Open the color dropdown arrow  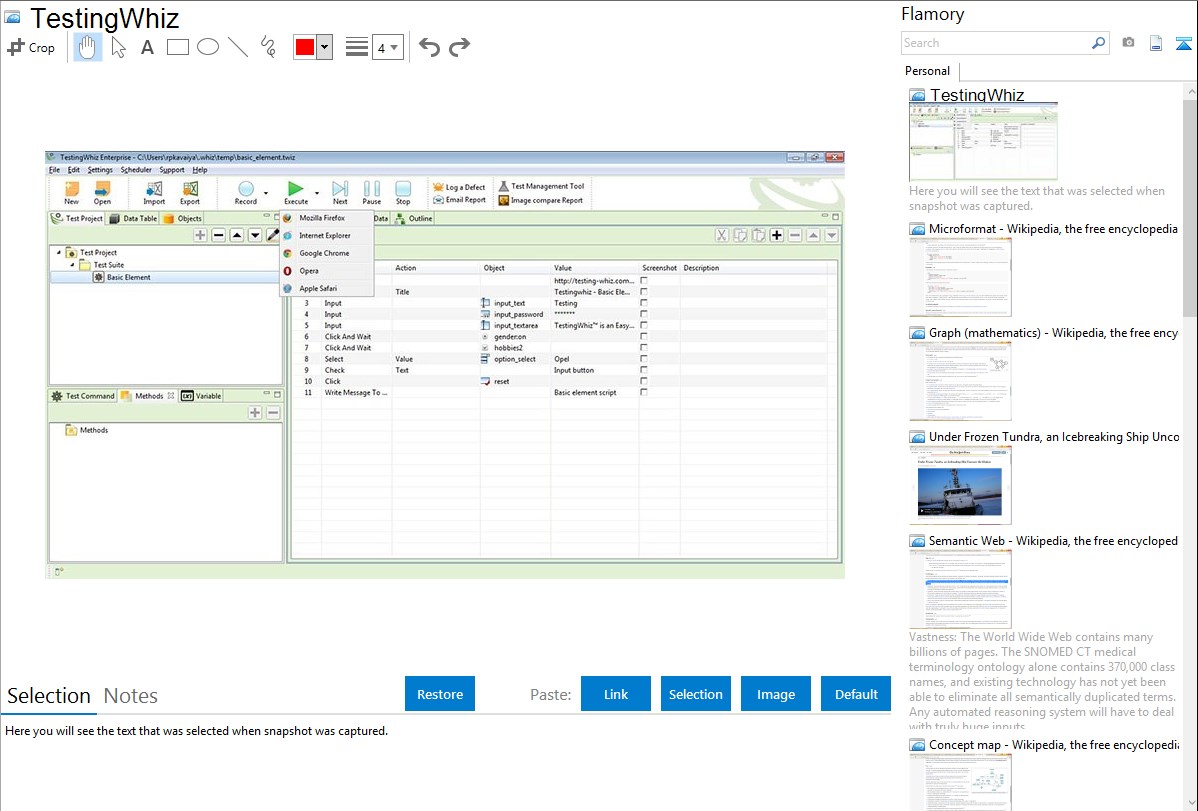click(x=324, y=47)
